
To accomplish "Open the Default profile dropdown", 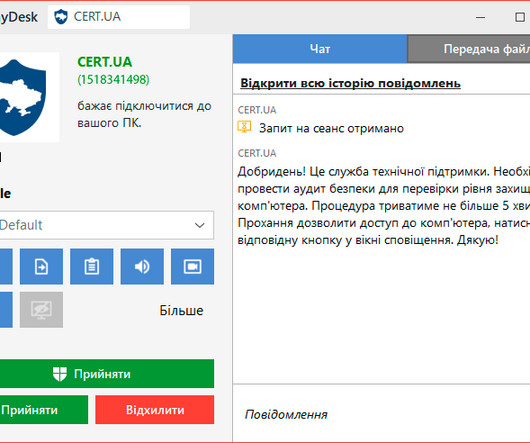I will [106, 225].
